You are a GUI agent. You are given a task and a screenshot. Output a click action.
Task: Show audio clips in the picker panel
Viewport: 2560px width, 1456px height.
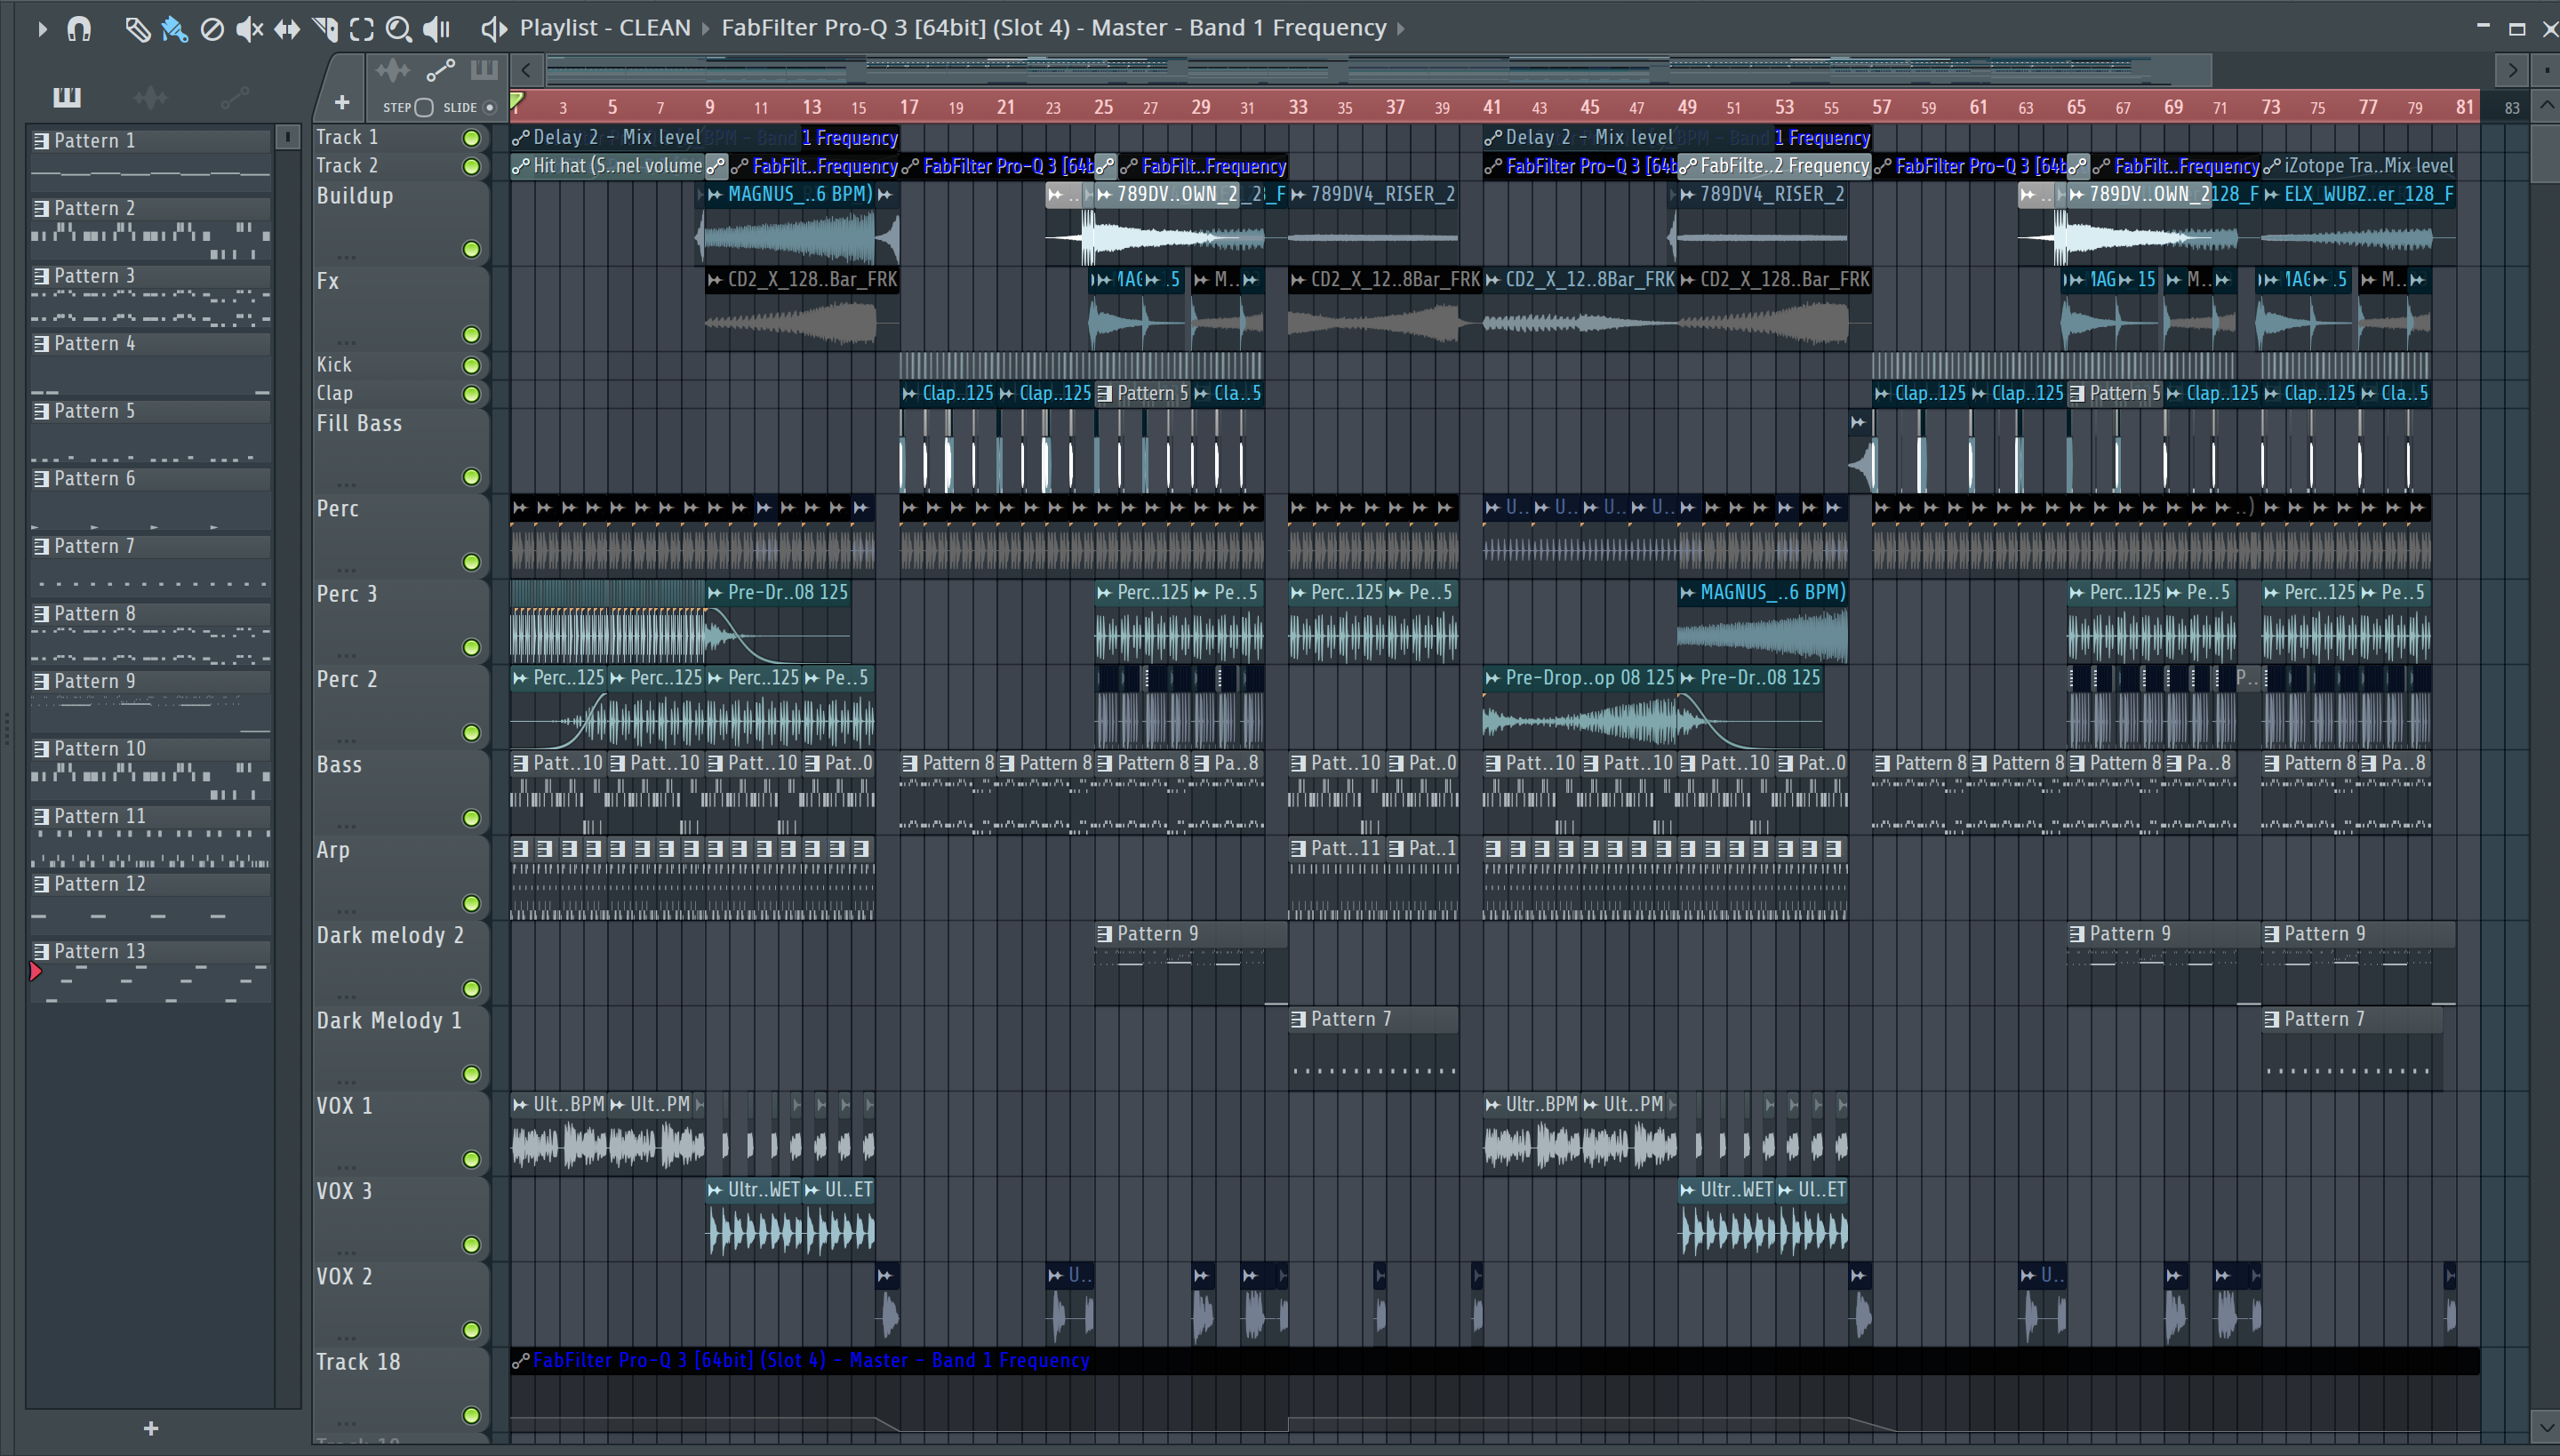click(150, 97)
